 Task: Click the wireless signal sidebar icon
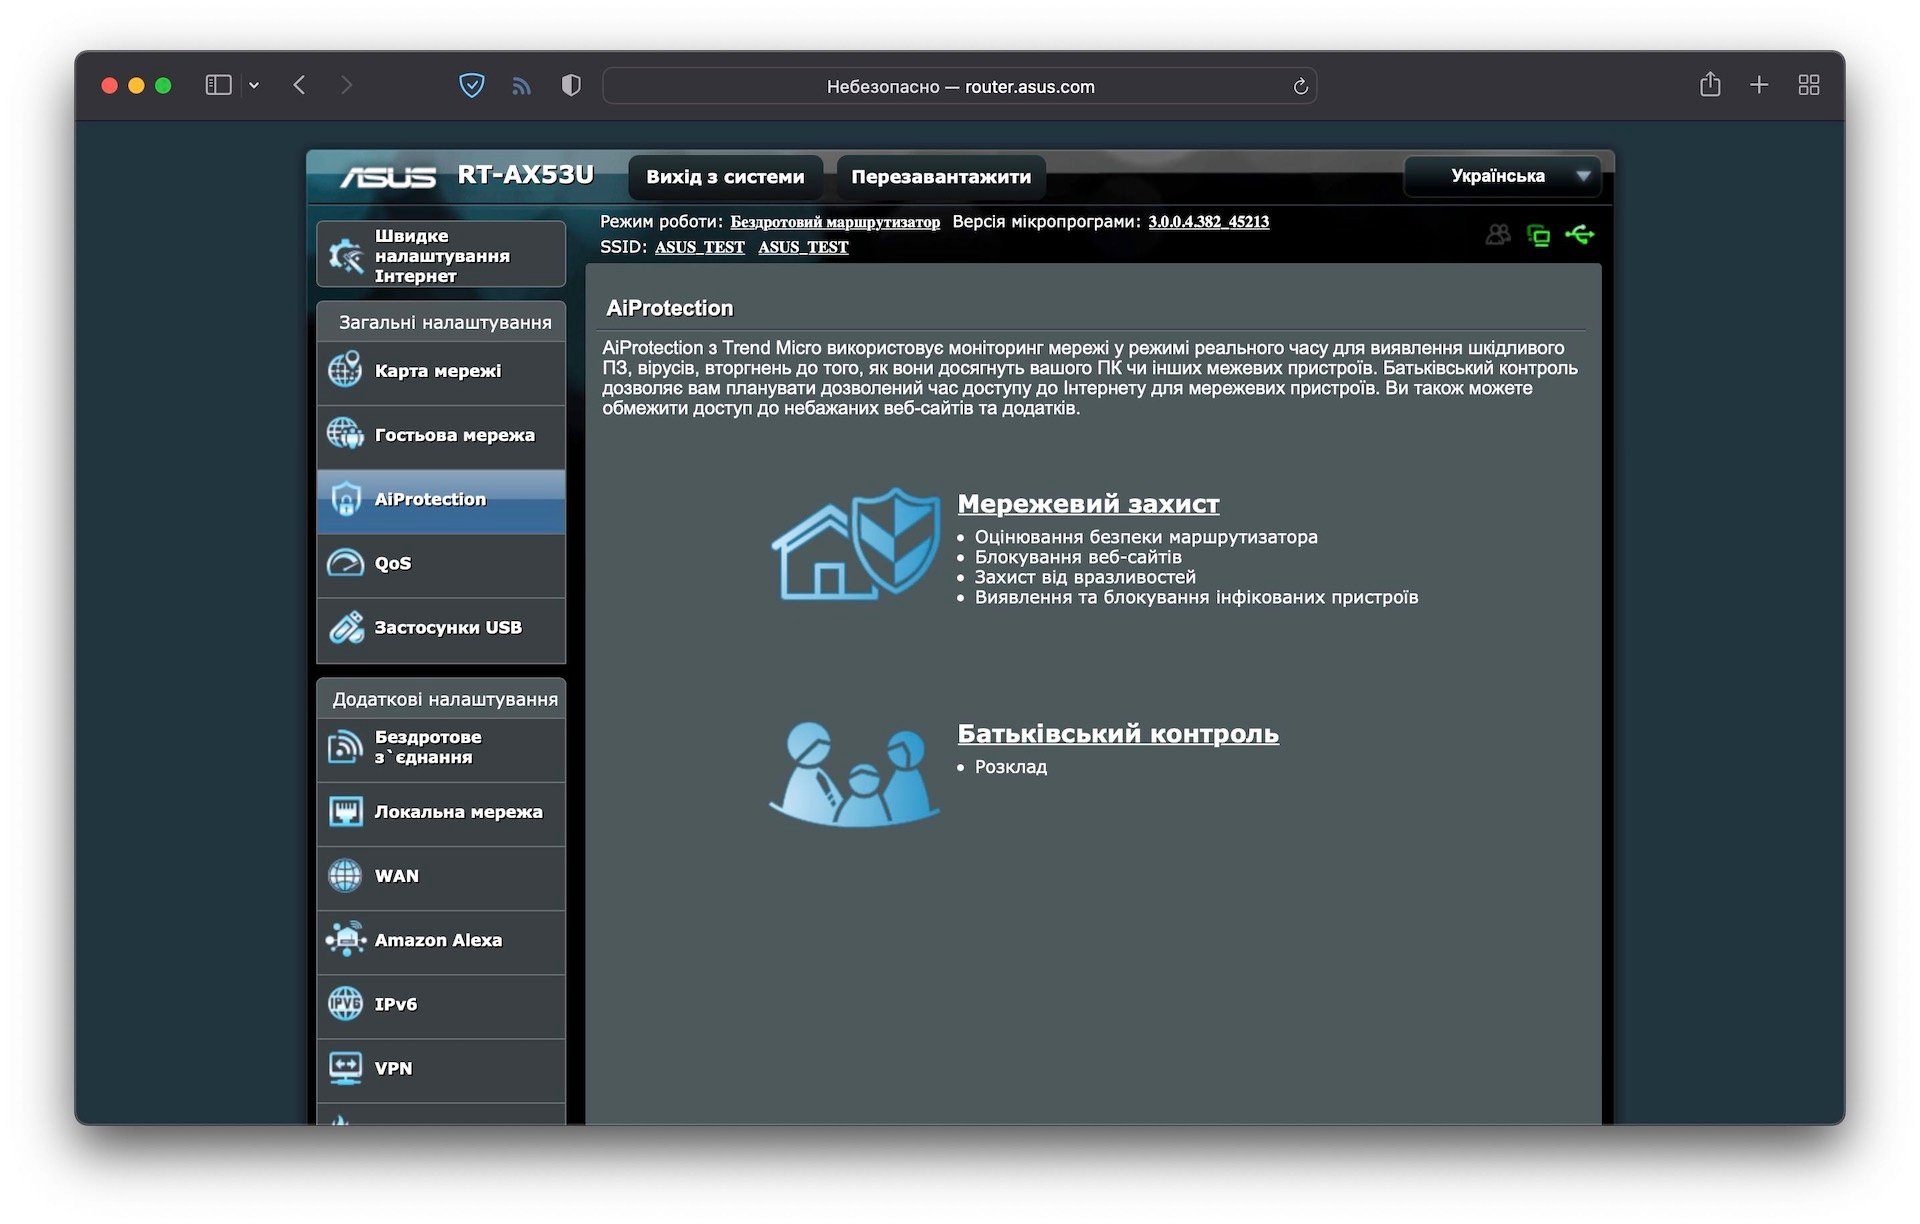pyautogui.click(x=345, y=746)
